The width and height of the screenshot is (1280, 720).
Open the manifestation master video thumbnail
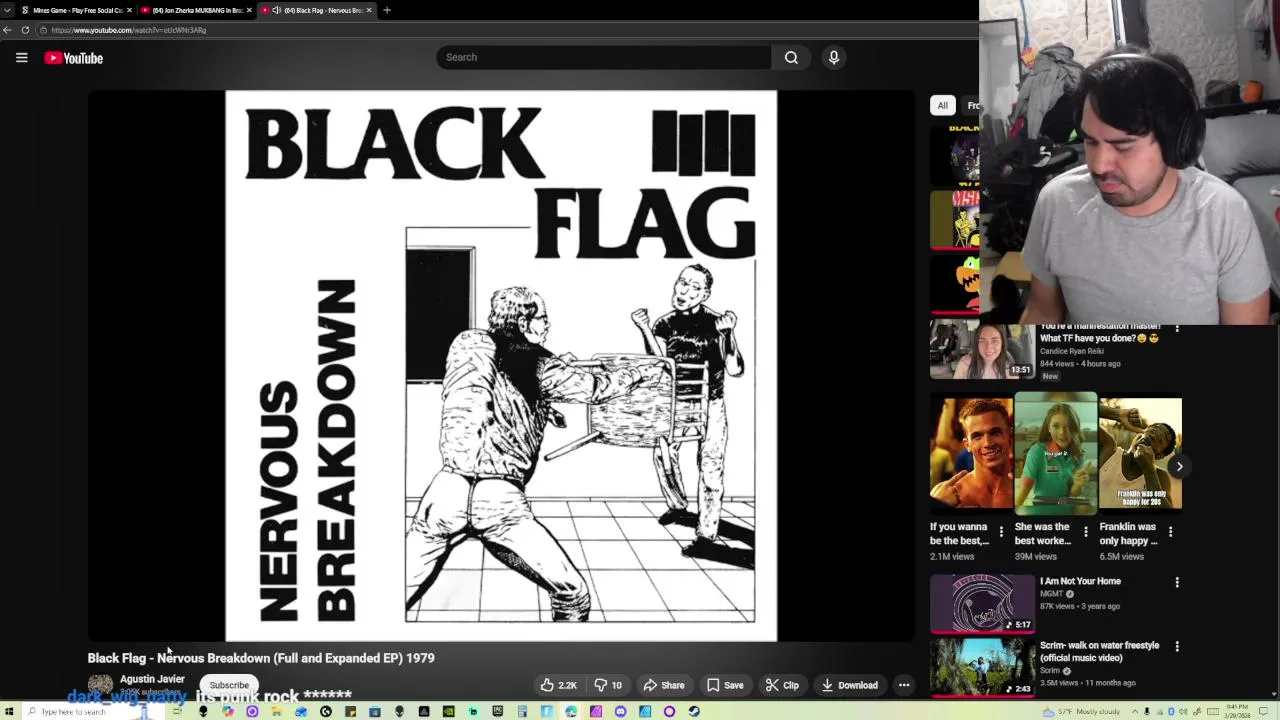pos(982,350)
